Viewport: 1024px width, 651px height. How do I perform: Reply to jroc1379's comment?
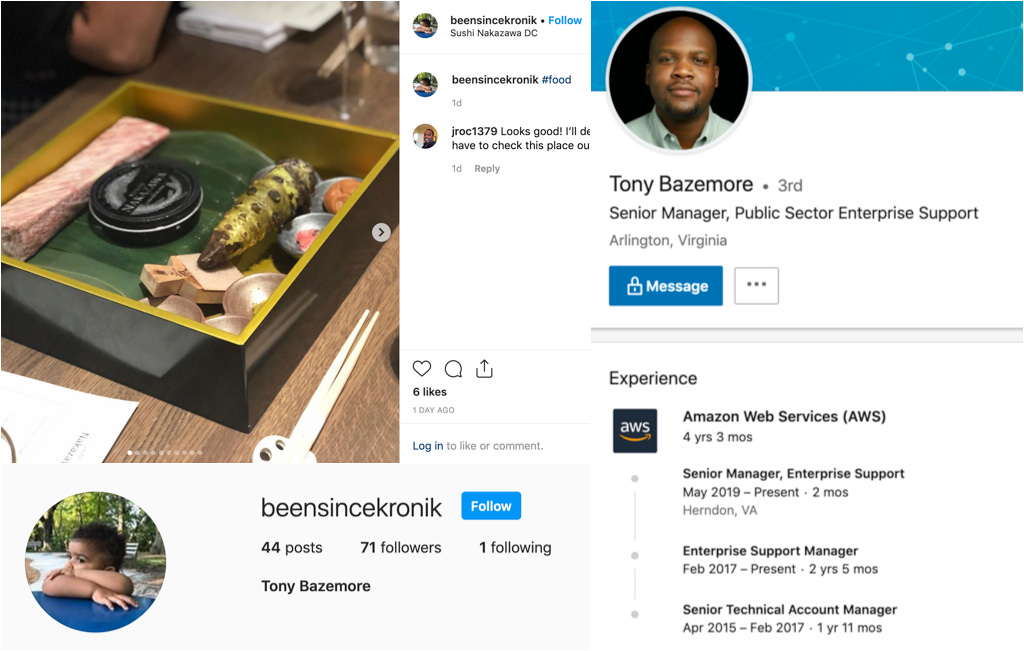[x=487, y=168]
